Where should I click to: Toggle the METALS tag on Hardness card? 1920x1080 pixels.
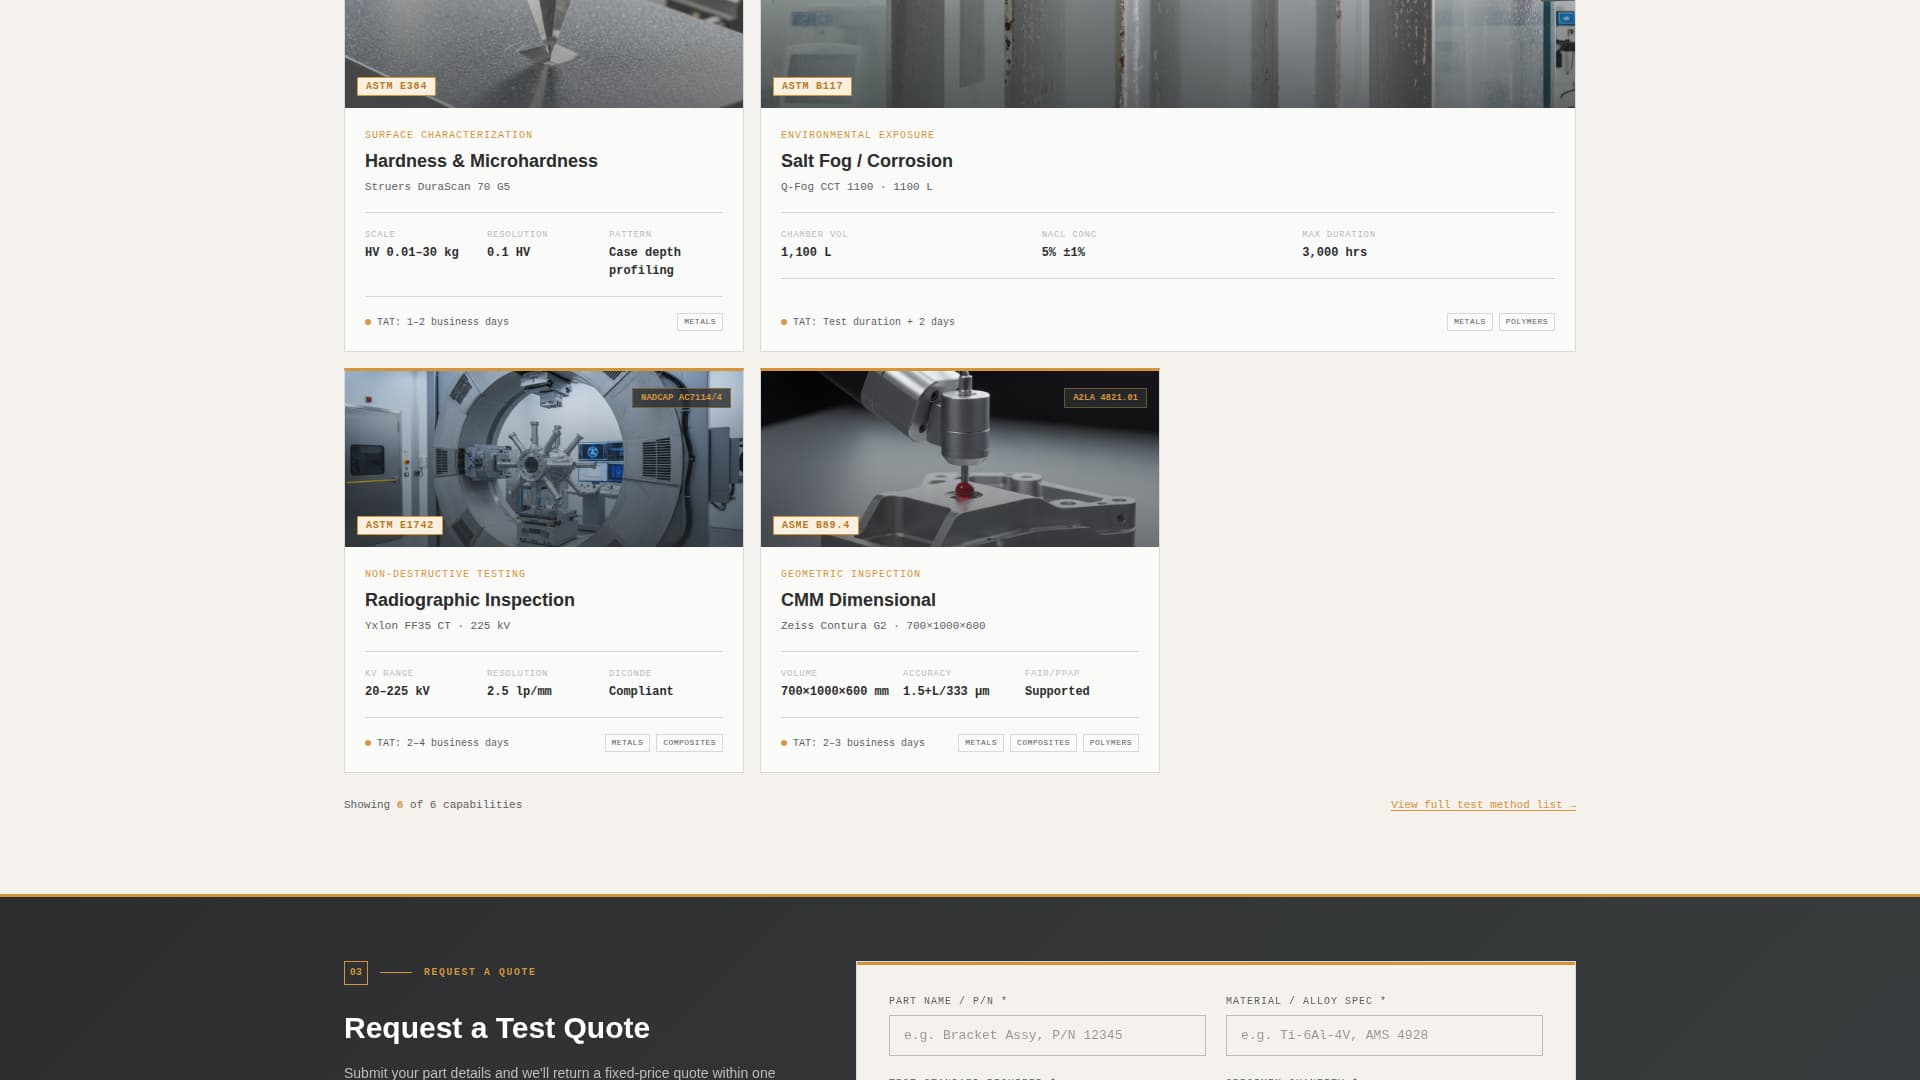tap(699, 321)
